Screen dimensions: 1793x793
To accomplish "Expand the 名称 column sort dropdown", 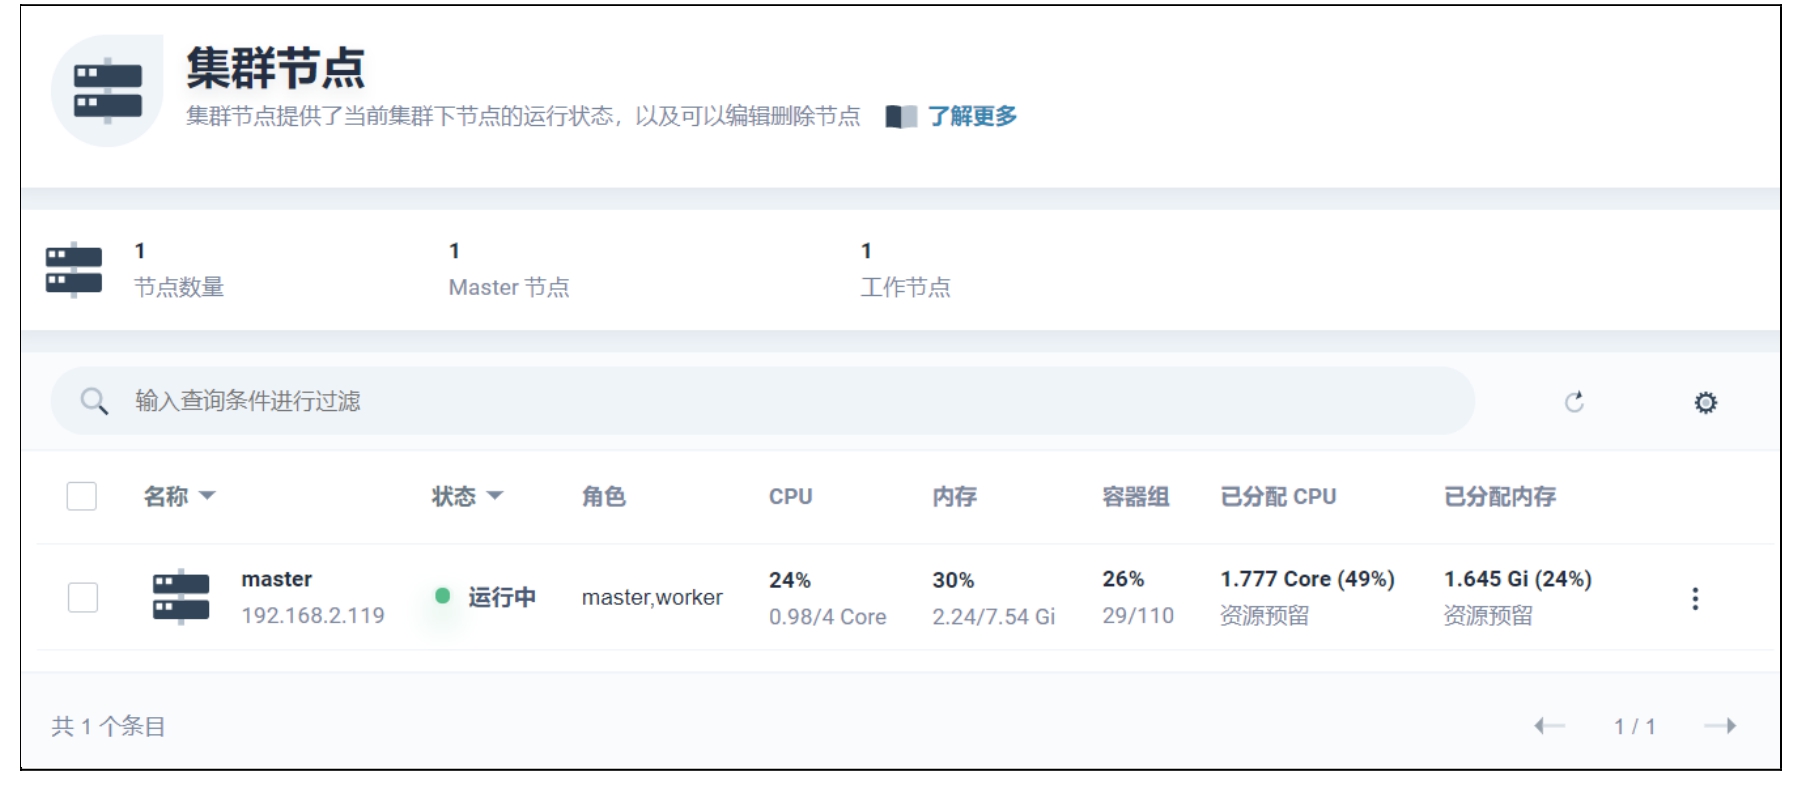I will point(207,496).
